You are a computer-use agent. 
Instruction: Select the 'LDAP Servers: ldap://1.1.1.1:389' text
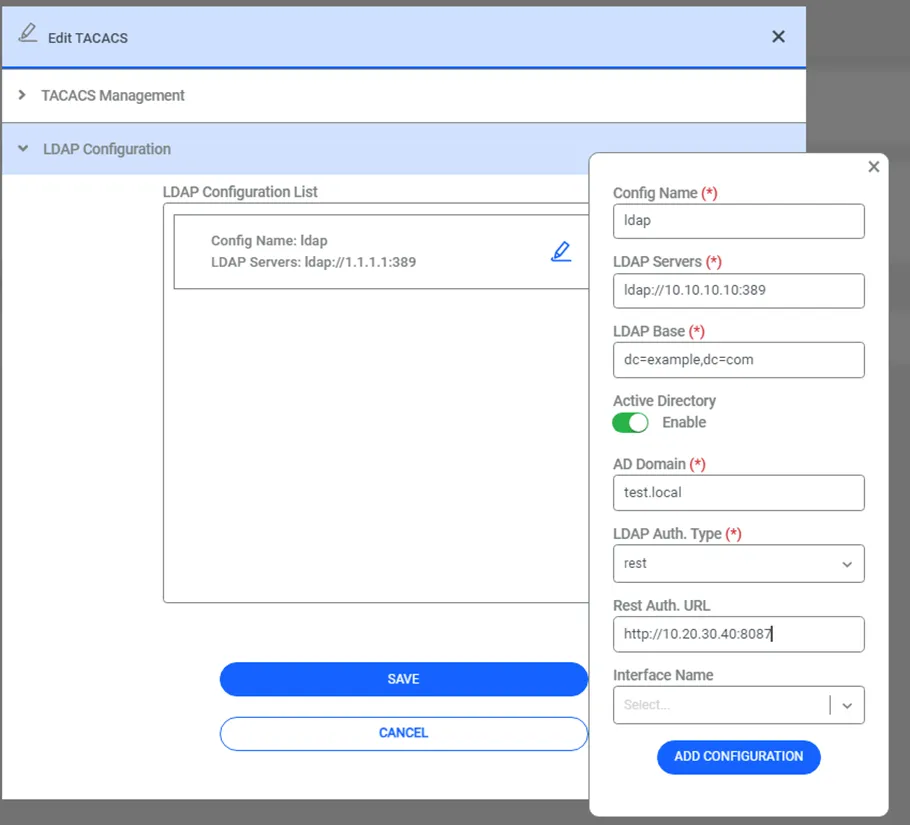(x=313, y=262)
